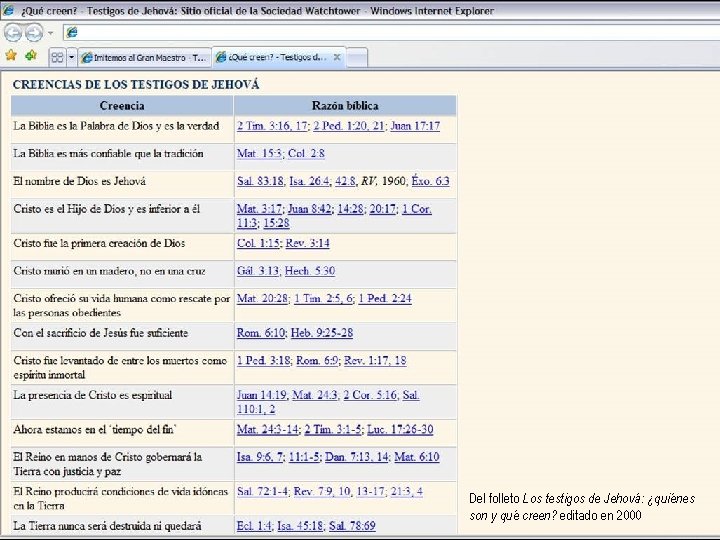
Task: Open the Mat. 3:17 link
Action: tap(259, 209)
